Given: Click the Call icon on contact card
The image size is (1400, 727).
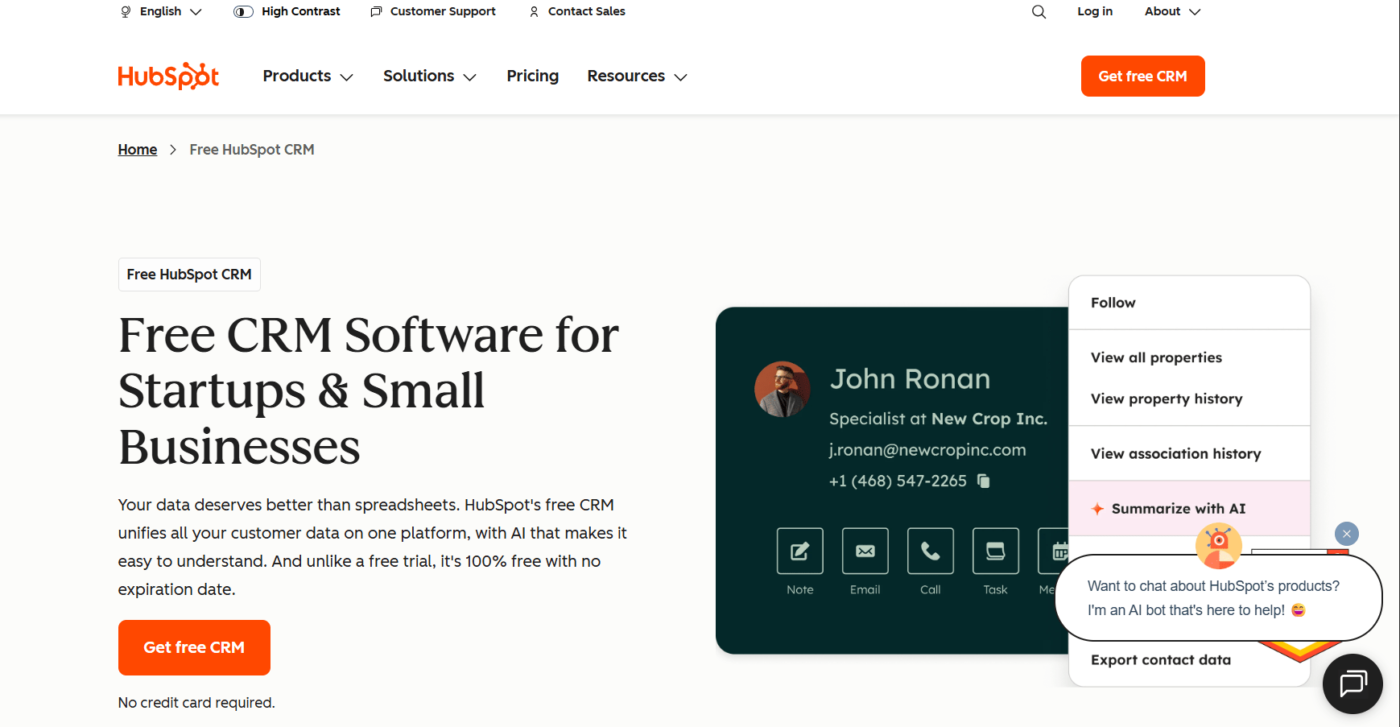Looking at the screenshot, I should tap(930, 551).
